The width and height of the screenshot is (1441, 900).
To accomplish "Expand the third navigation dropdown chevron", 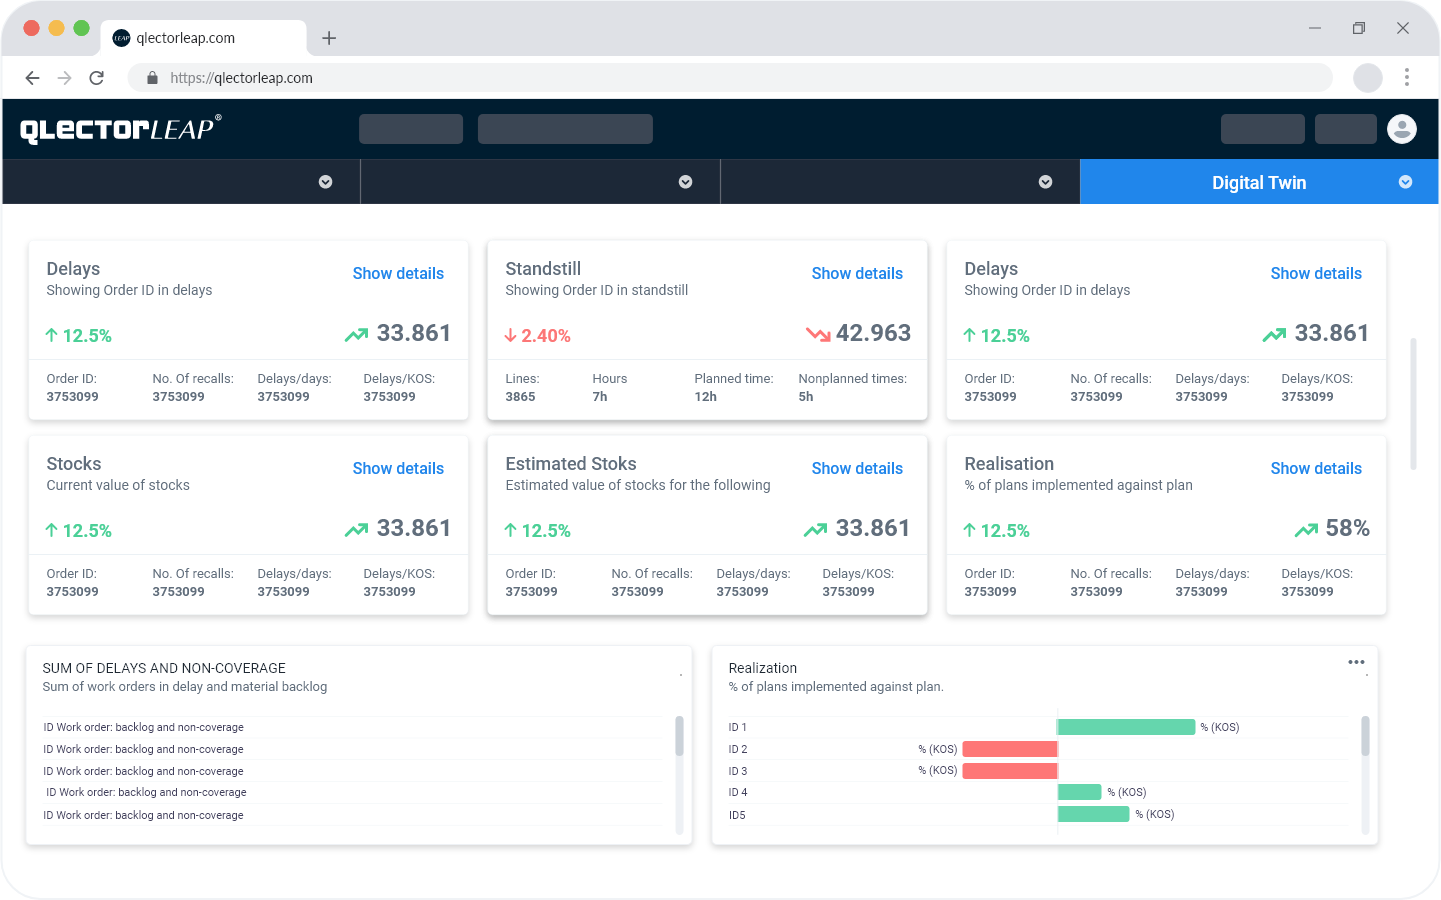I will pyautogui.click(x=1045, y=182).
